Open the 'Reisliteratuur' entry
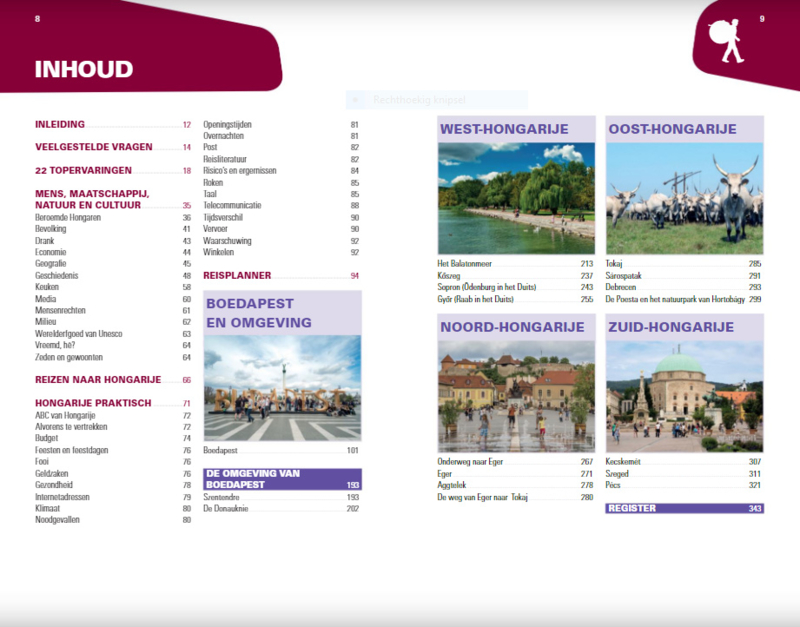The height and width of the screenshot is (627, 800). click(281, 159)
